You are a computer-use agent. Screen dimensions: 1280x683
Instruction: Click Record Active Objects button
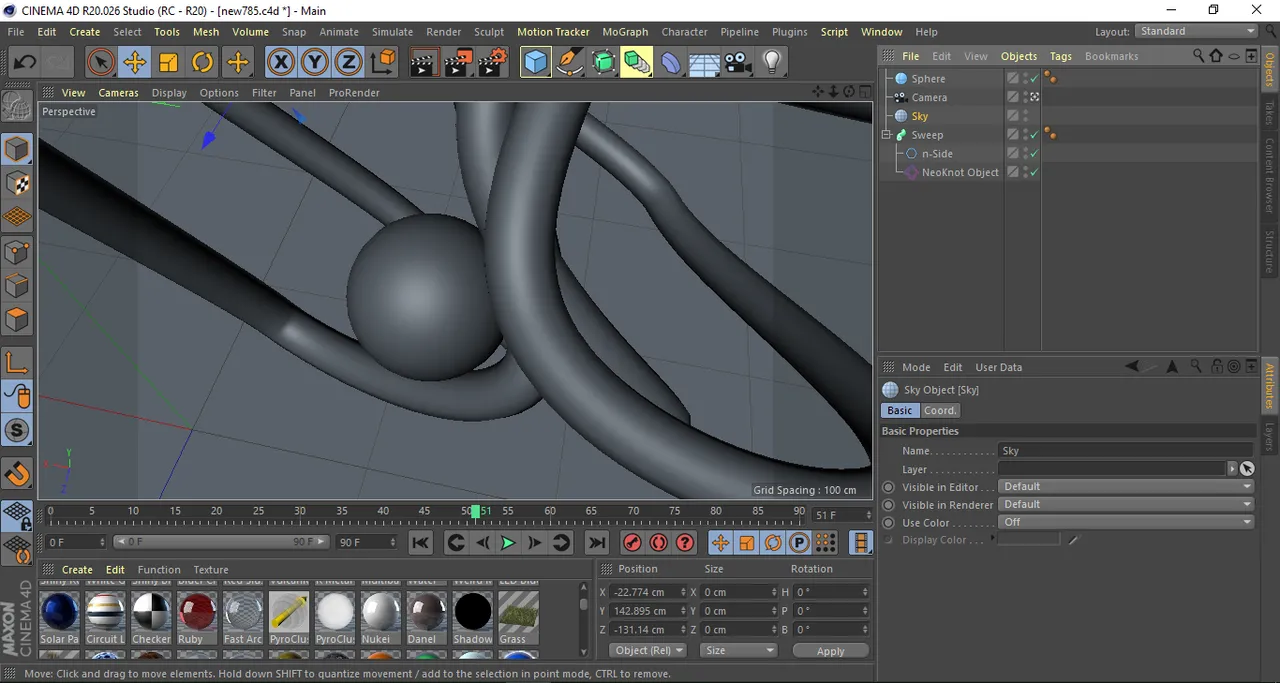632,543
